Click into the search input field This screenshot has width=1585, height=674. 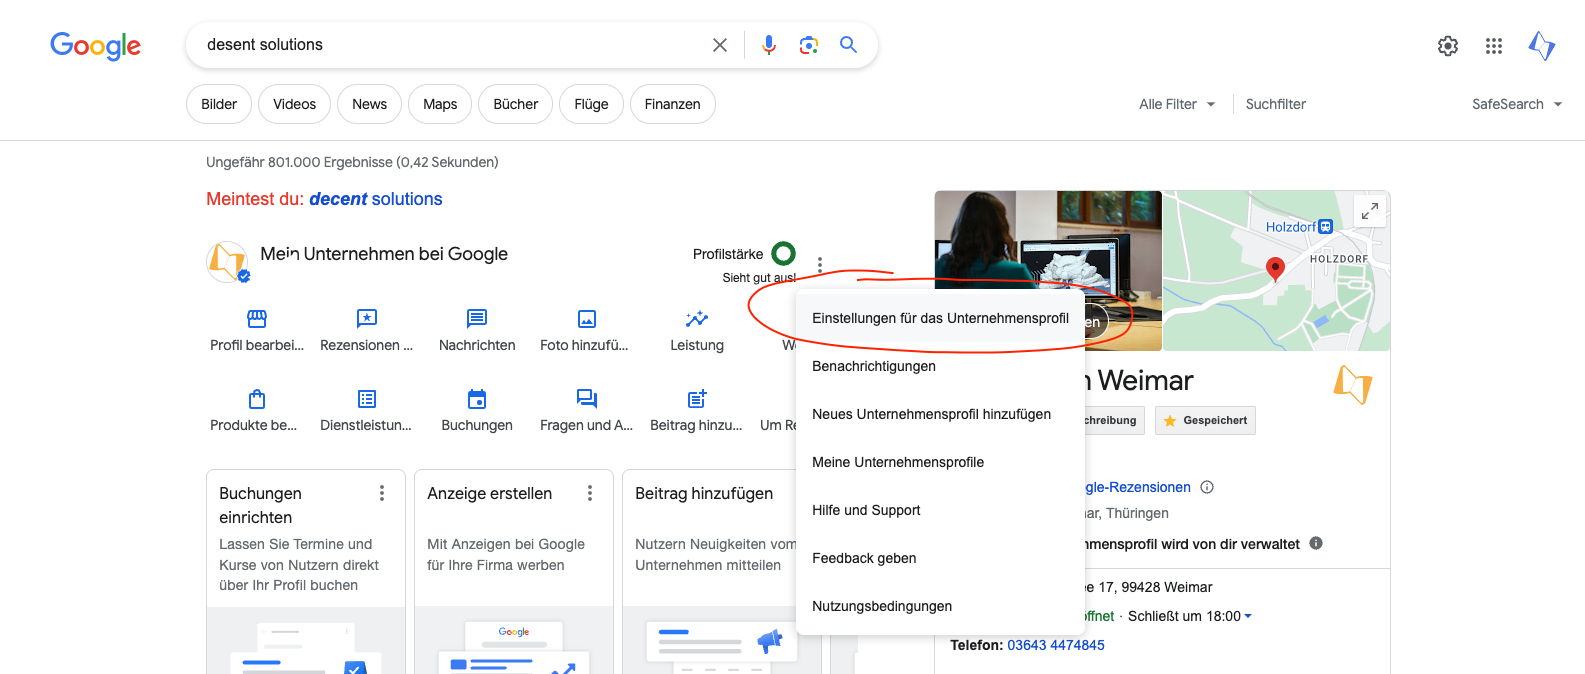pyautogui.click(x=450, y=45)
